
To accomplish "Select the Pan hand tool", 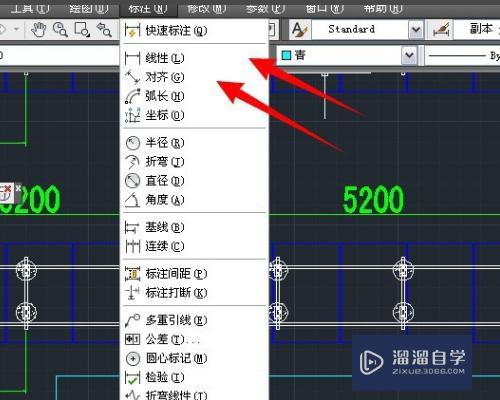I will tap(39, 29).
